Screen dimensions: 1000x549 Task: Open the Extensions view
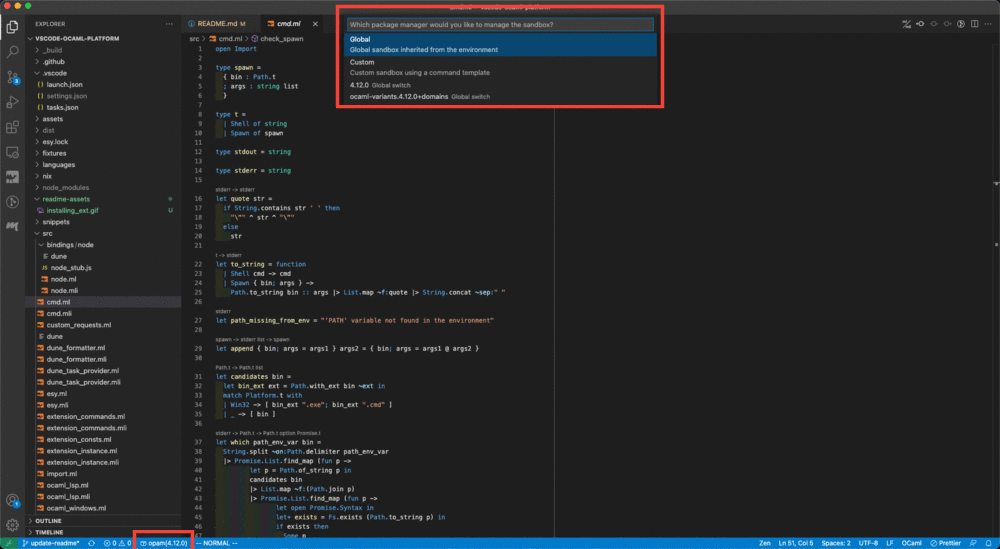tap(12, 127)
